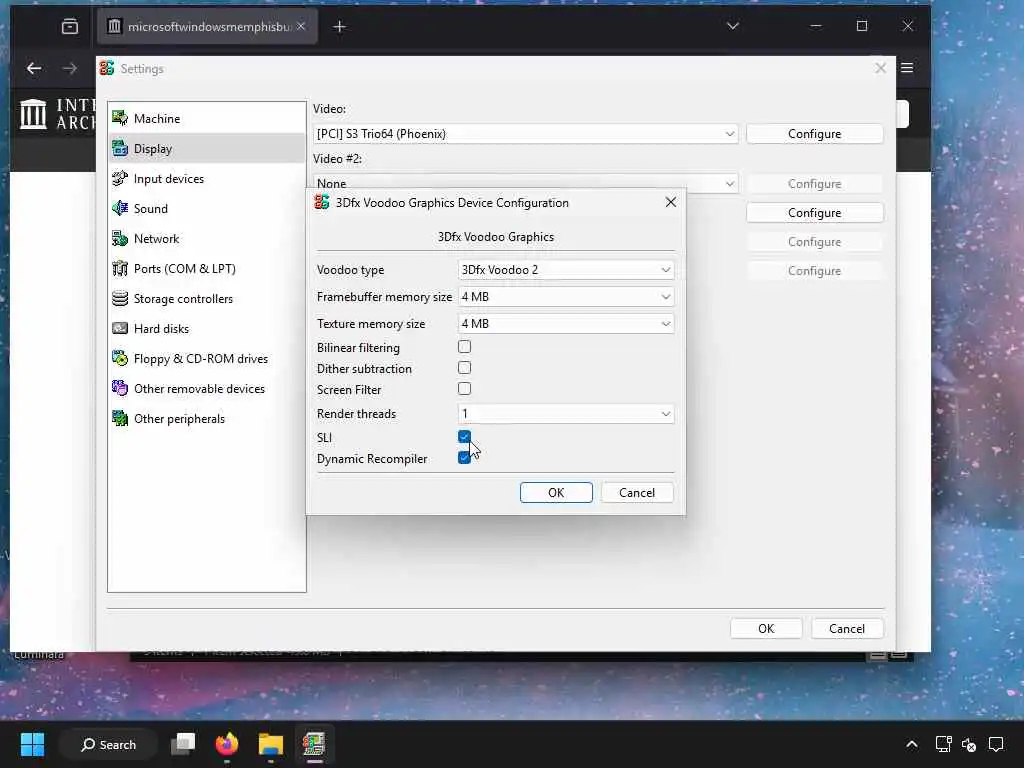Select the Input devices category
This screenshot has height=768, width=1024.
click(x=206, y=178)
